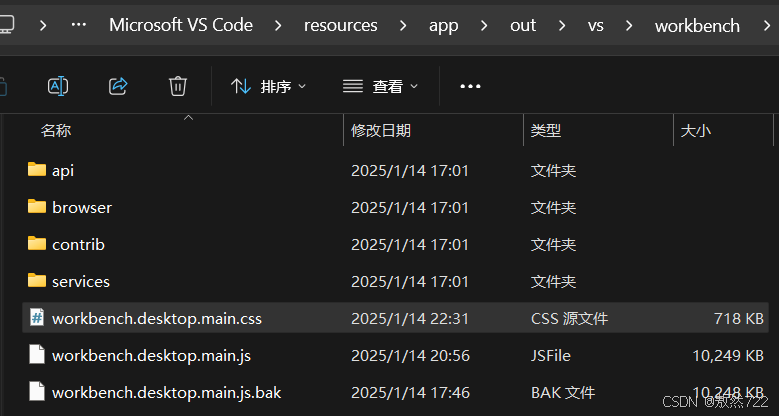Image resolution: width=779 pixels, height=416 pixels.
Task: Open the 查看 view dropdown
Action: [x=381, y=86]
